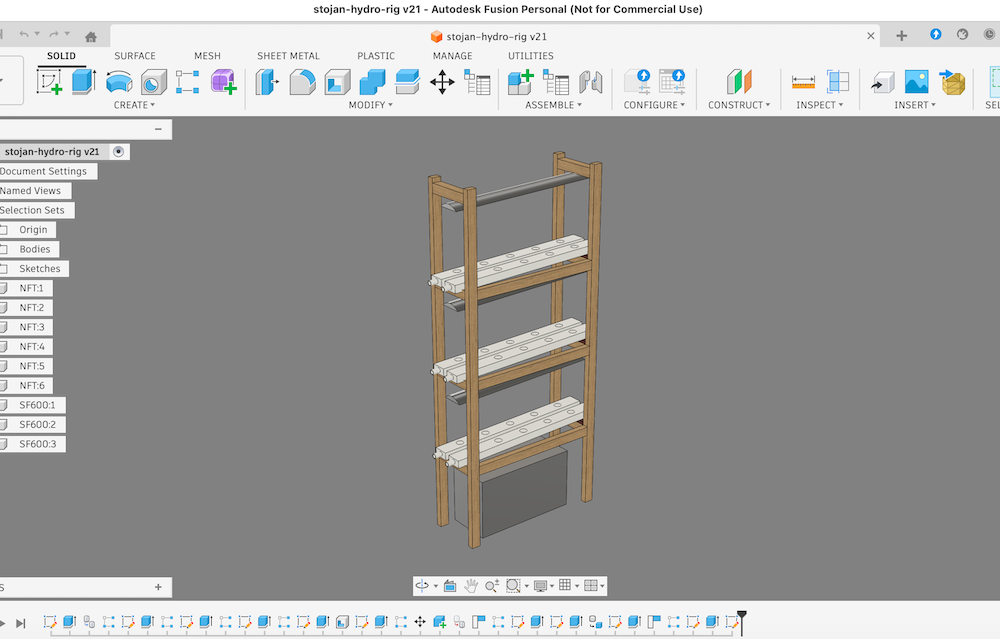Viewport: 1000px width, 639px height.
Task: Switch to the SURFACE tab
Action: coord(135,56)
